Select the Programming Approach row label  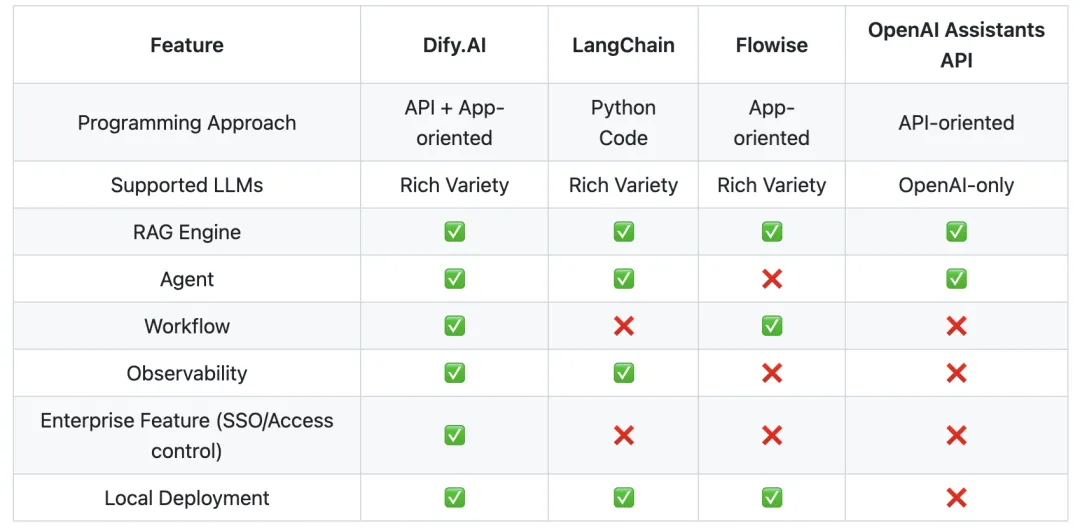[187, 123]
